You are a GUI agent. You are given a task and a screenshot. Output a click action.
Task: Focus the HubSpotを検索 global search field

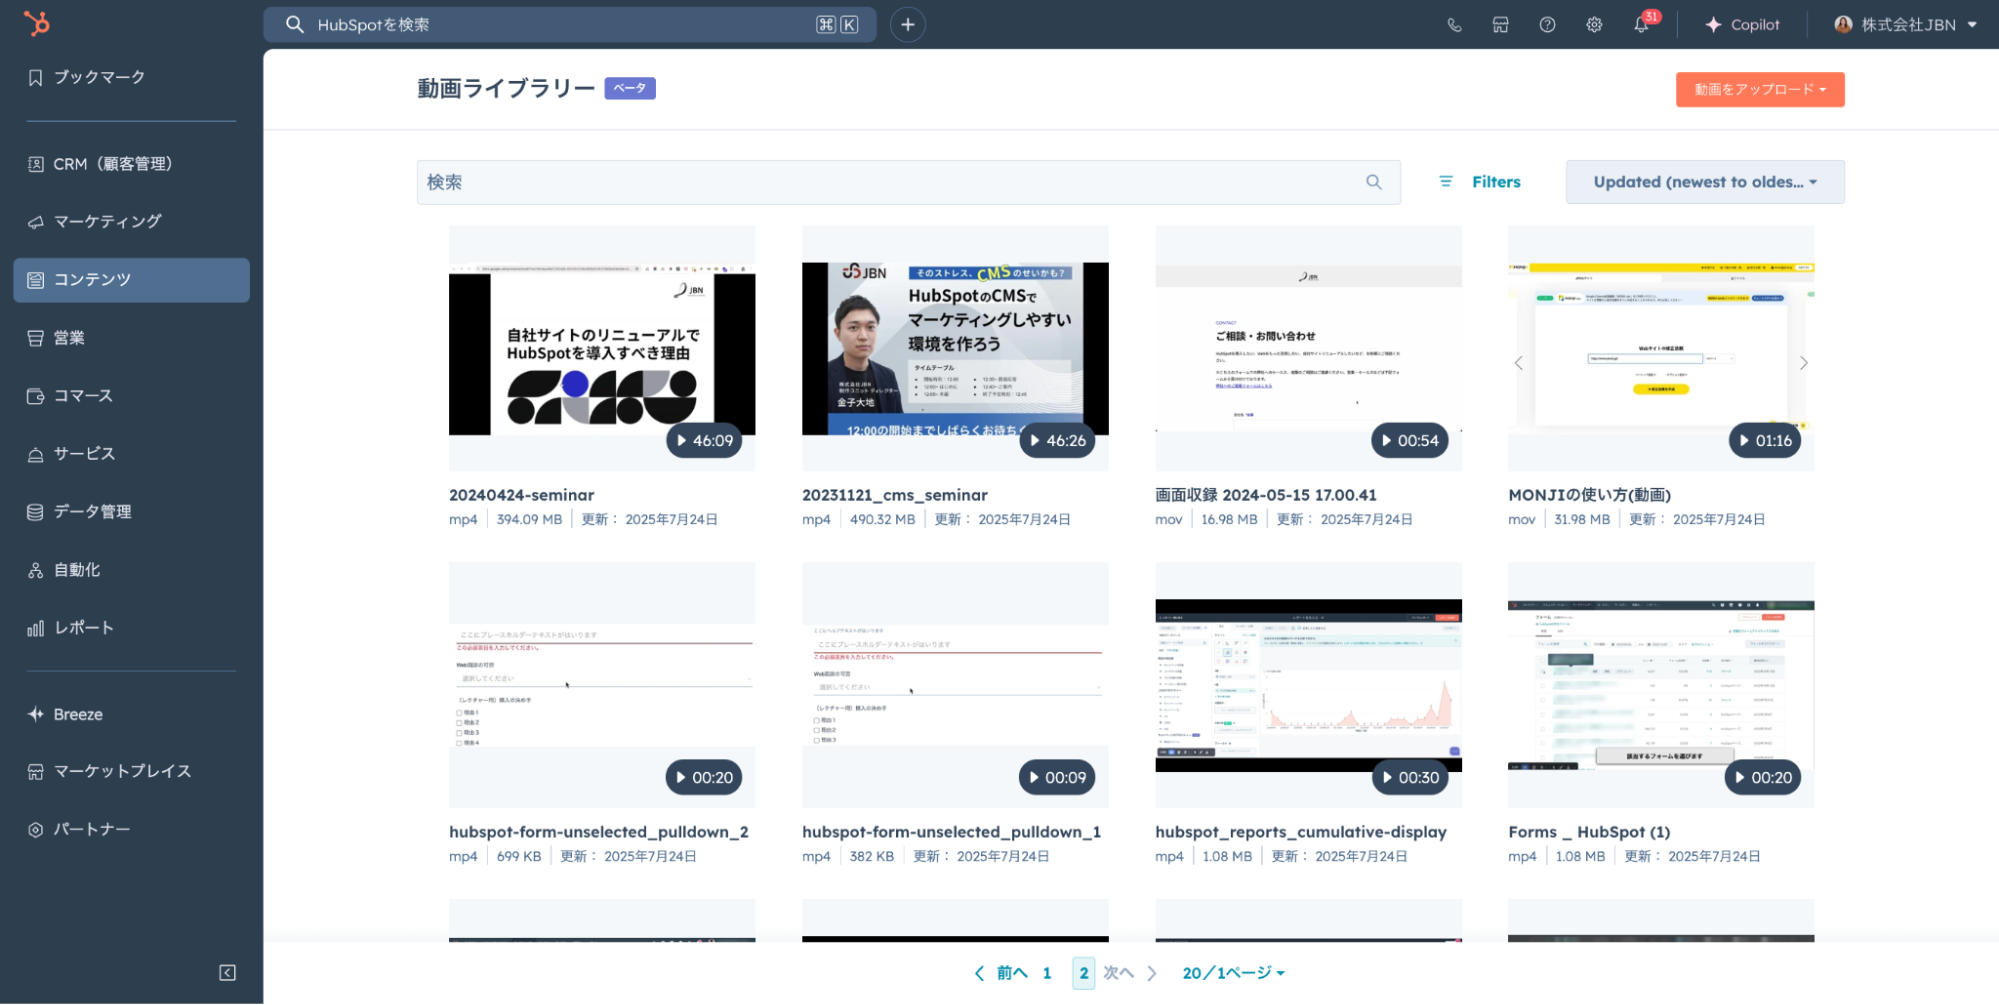point(569,25)
